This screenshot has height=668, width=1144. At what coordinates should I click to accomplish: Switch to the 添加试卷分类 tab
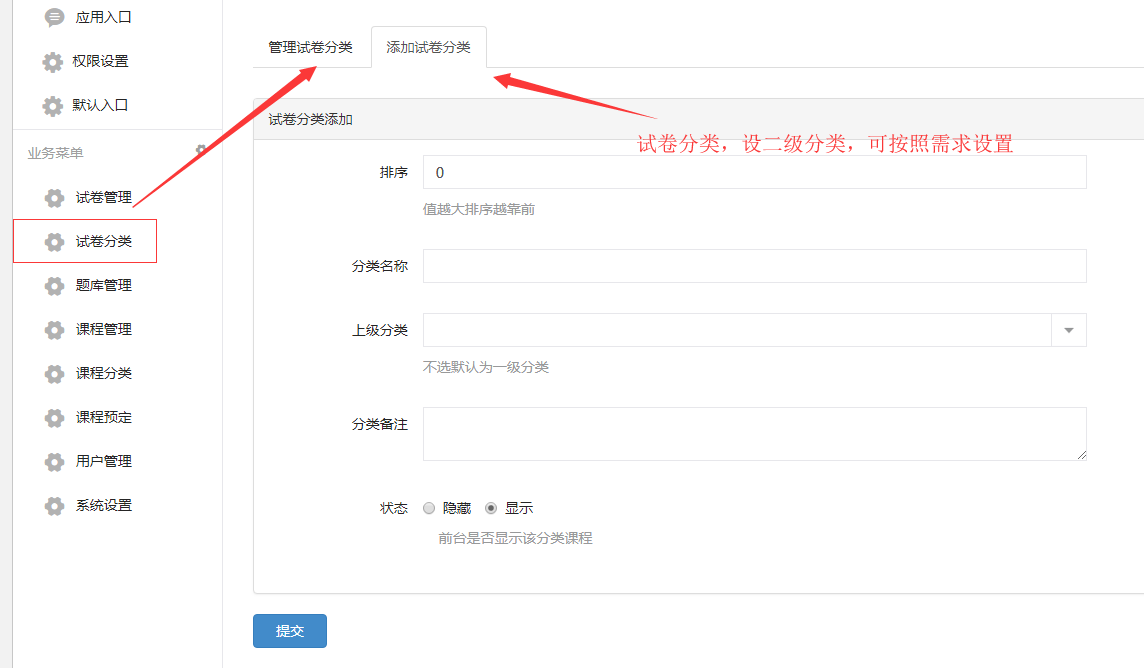(429, 47)
